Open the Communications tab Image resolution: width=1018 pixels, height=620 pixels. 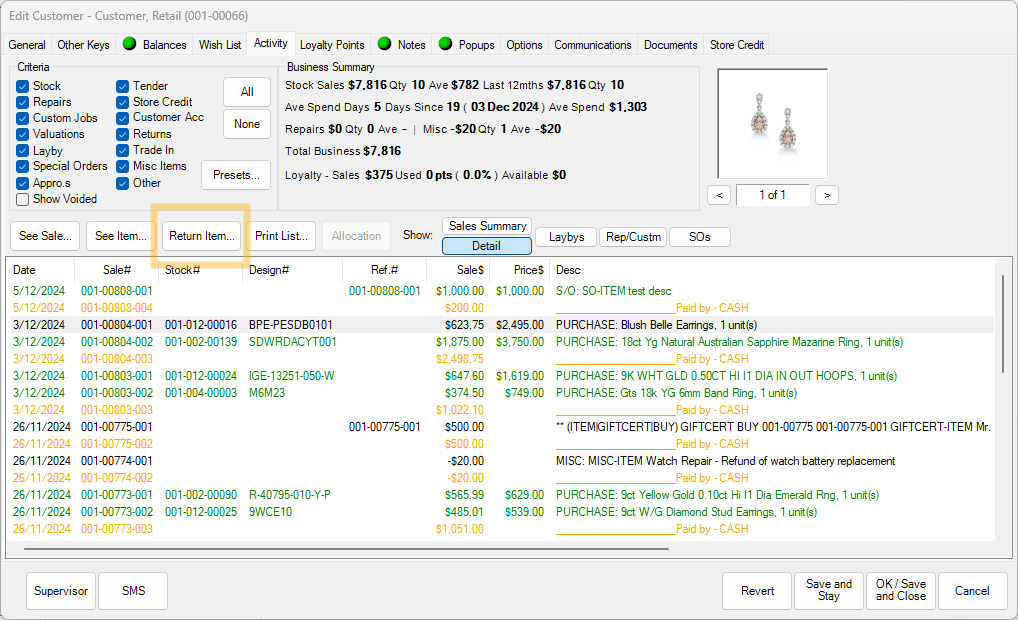[593, 45]
